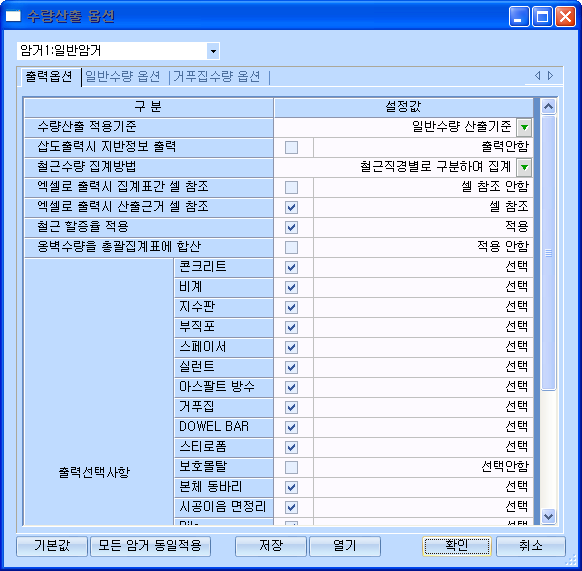
Task: Click the tab scroll left arrow
Action: tap(537, 76)
